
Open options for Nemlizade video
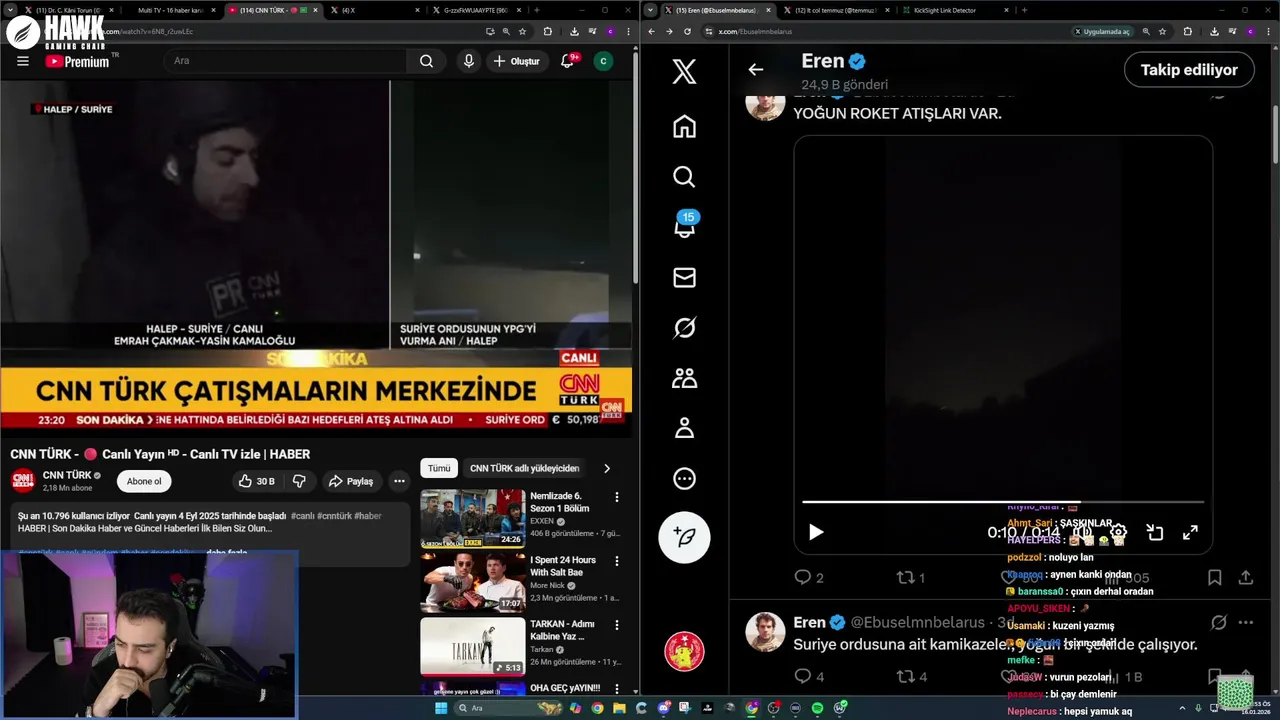coord(617,497)
